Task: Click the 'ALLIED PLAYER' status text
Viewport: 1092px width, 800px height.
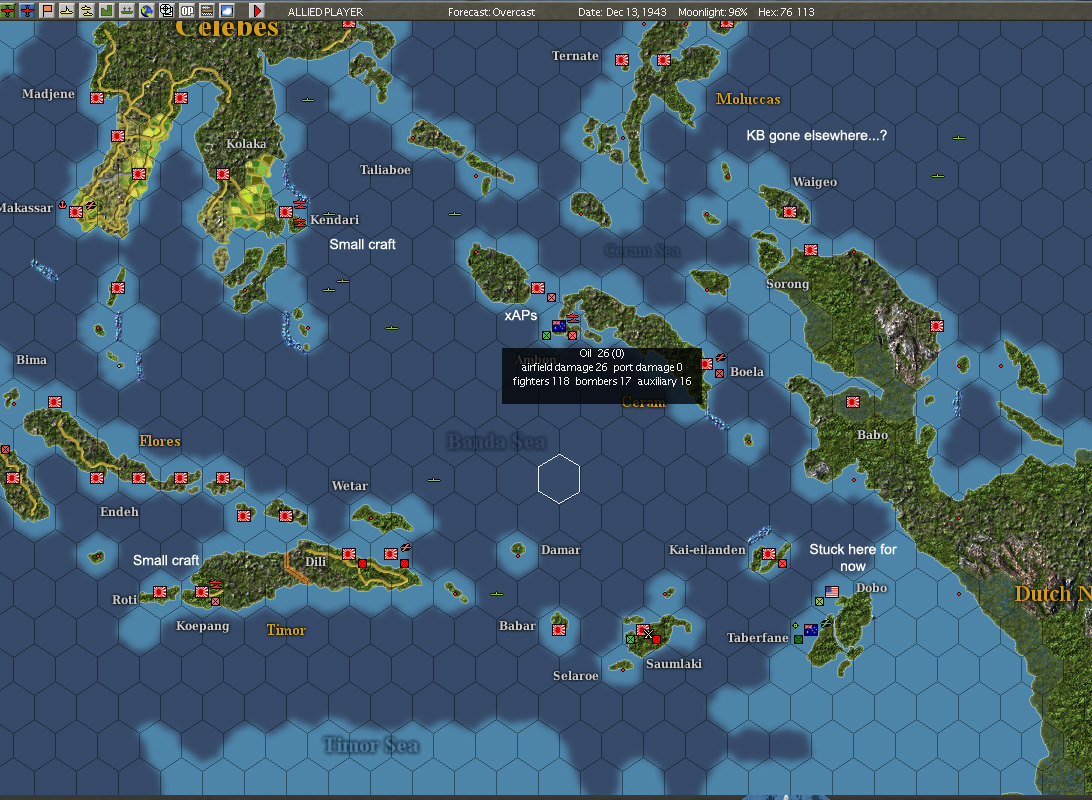Action: coord(325,12)
